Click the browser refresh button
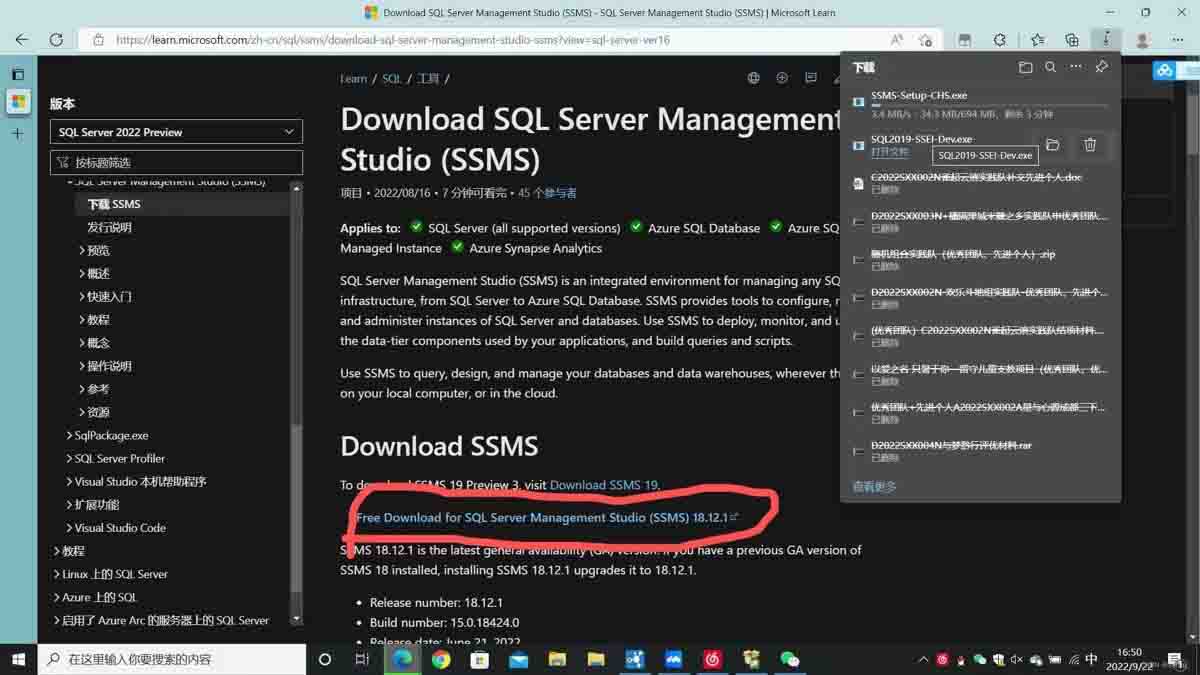The image size is (1200, 675). [56, 40]
